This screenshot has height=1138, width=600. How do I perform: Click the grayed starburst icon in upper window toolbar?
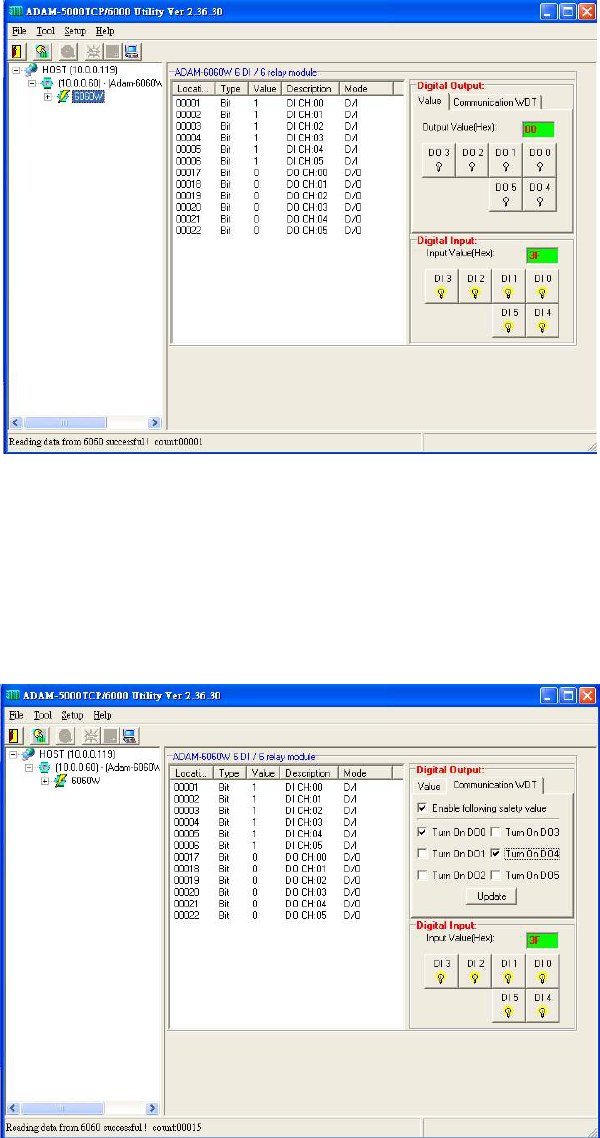pyautogui.click(x=94, y=51)
